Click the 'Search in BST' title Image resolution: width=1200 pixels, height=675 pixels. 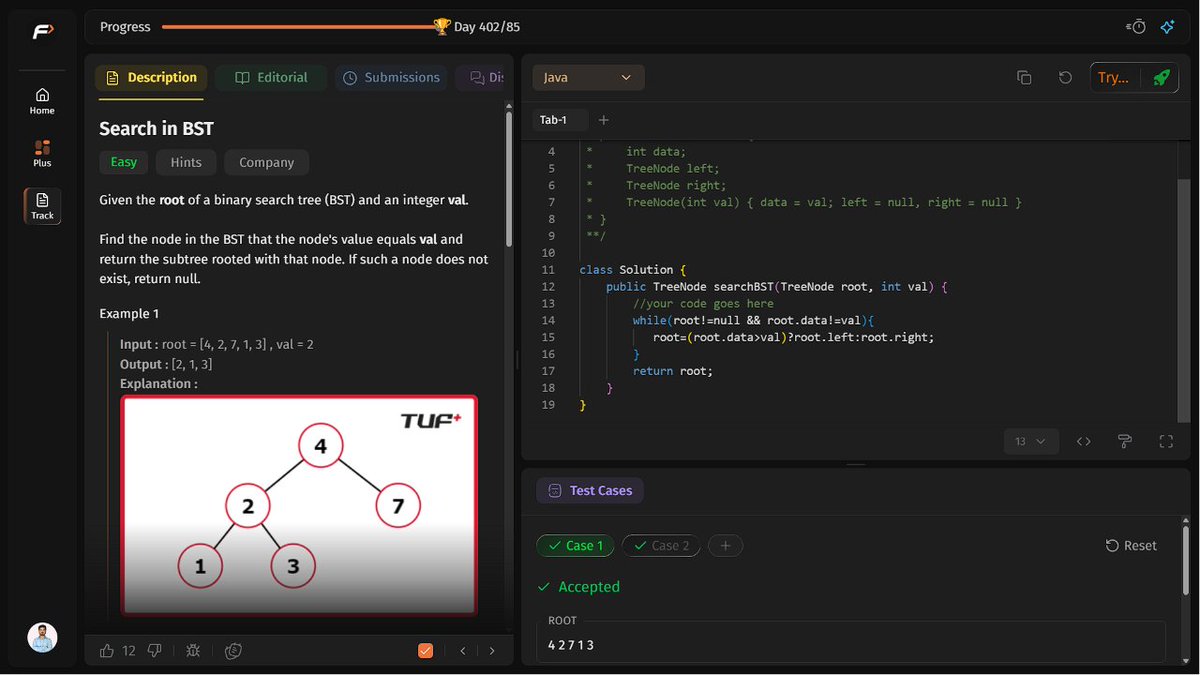(156, 128)
